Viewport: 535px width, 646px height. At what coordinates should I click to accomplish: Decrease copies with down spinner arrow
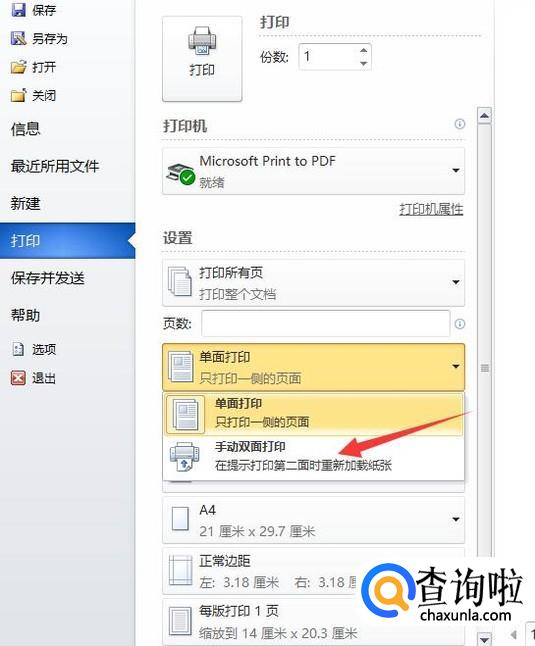click(363, 63)
